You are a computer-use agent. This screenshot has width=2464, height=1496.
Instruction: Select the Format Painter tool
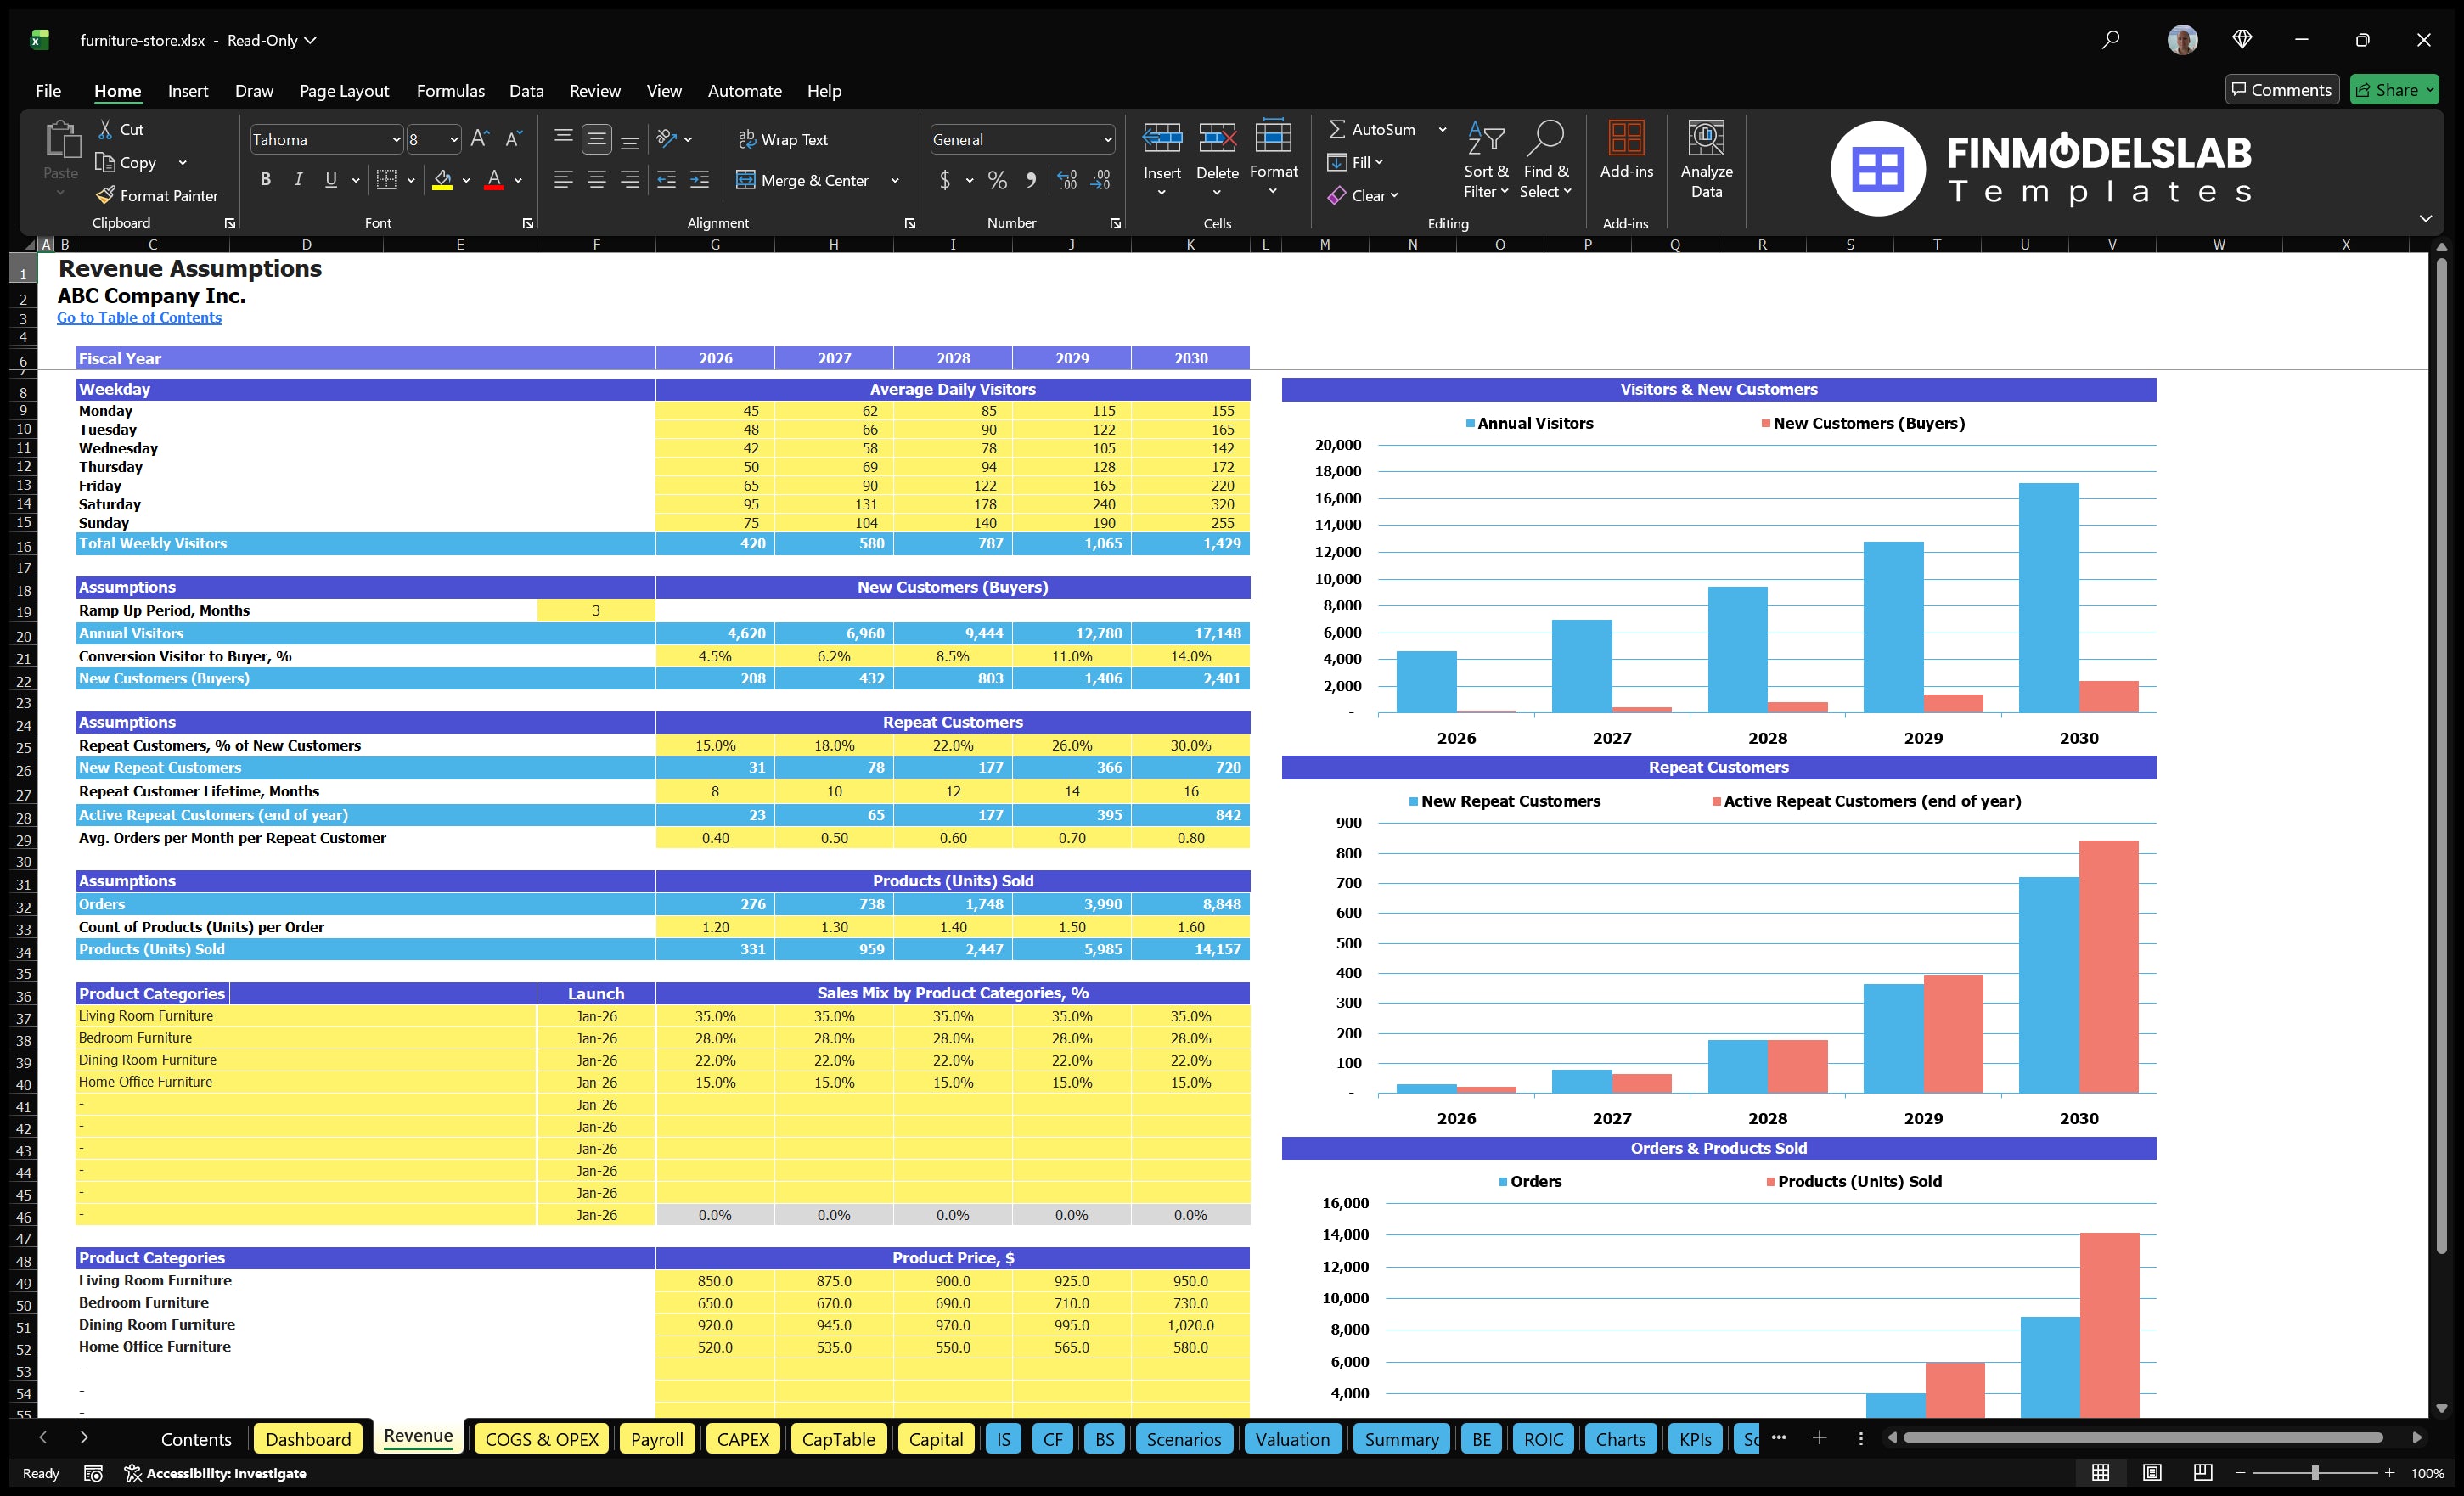coord(157,196)
